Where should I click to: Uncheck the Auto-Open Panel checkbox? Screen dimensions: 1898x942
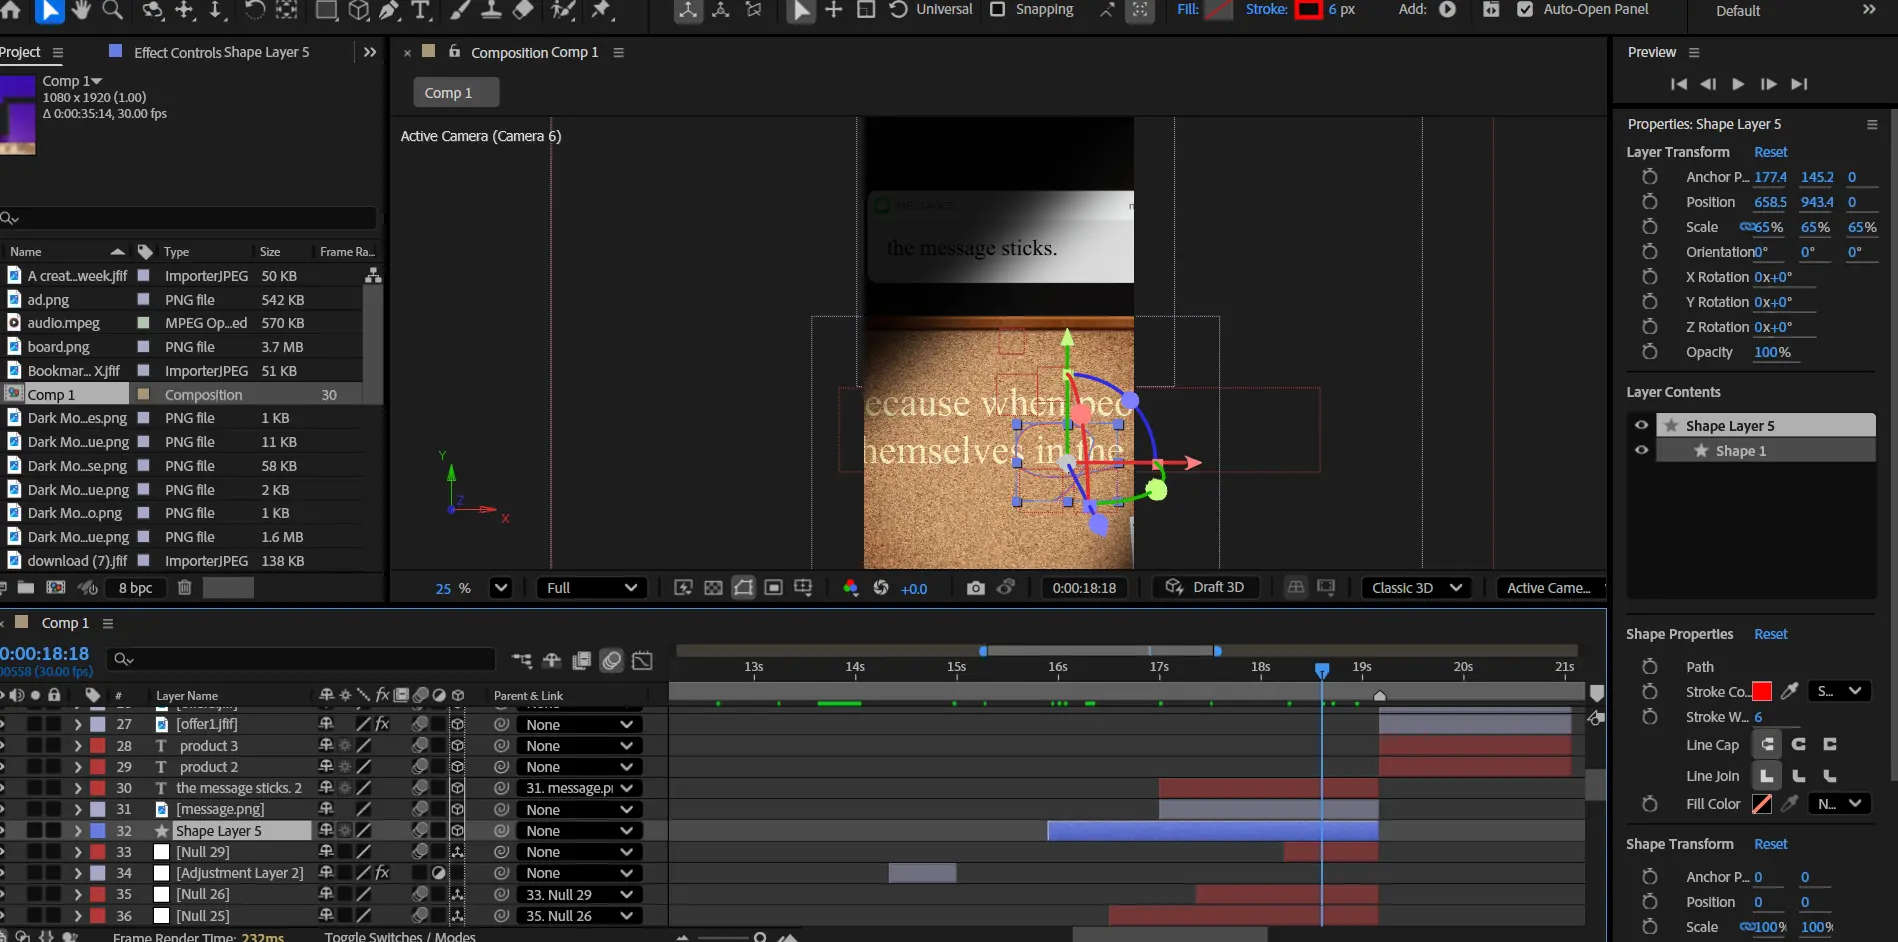click(1524, 9)
